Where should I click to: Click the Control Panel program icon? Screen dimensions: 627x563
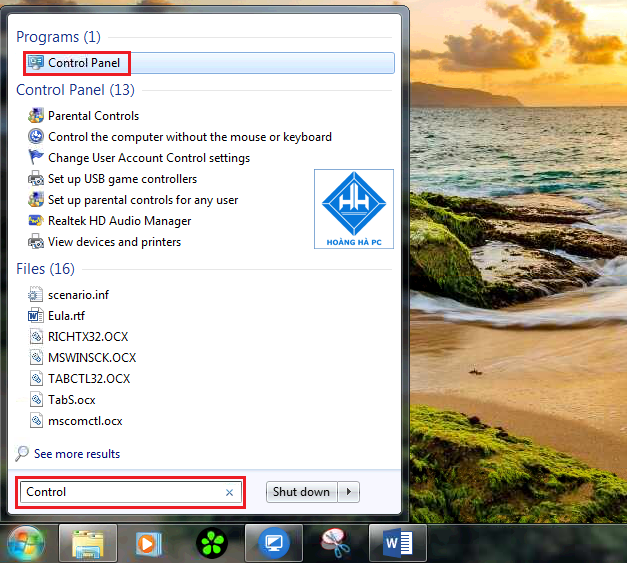[36, 63]
